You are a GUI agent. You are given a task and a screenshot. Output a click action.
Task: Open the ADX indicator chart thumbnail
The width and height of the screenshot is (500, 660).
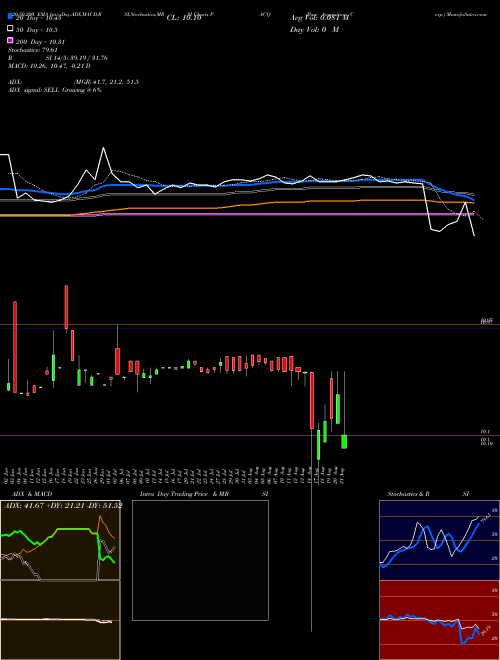point(60,540)
